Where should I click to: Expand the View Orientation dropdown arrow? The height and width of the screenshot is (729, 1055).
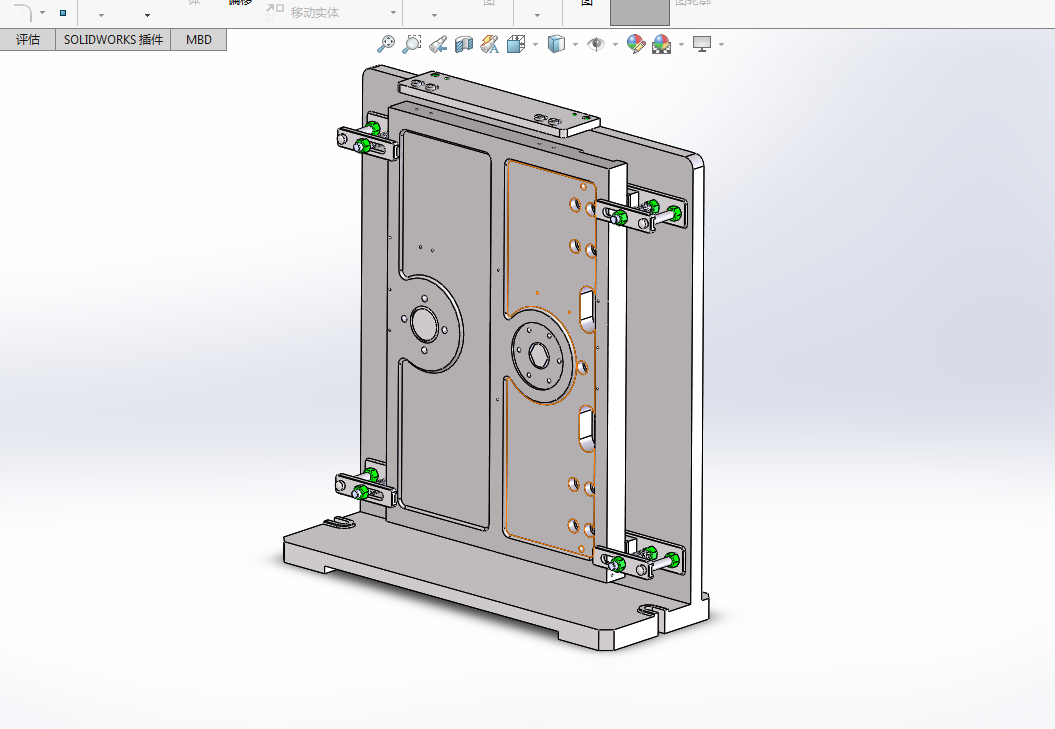coord(536,44)
